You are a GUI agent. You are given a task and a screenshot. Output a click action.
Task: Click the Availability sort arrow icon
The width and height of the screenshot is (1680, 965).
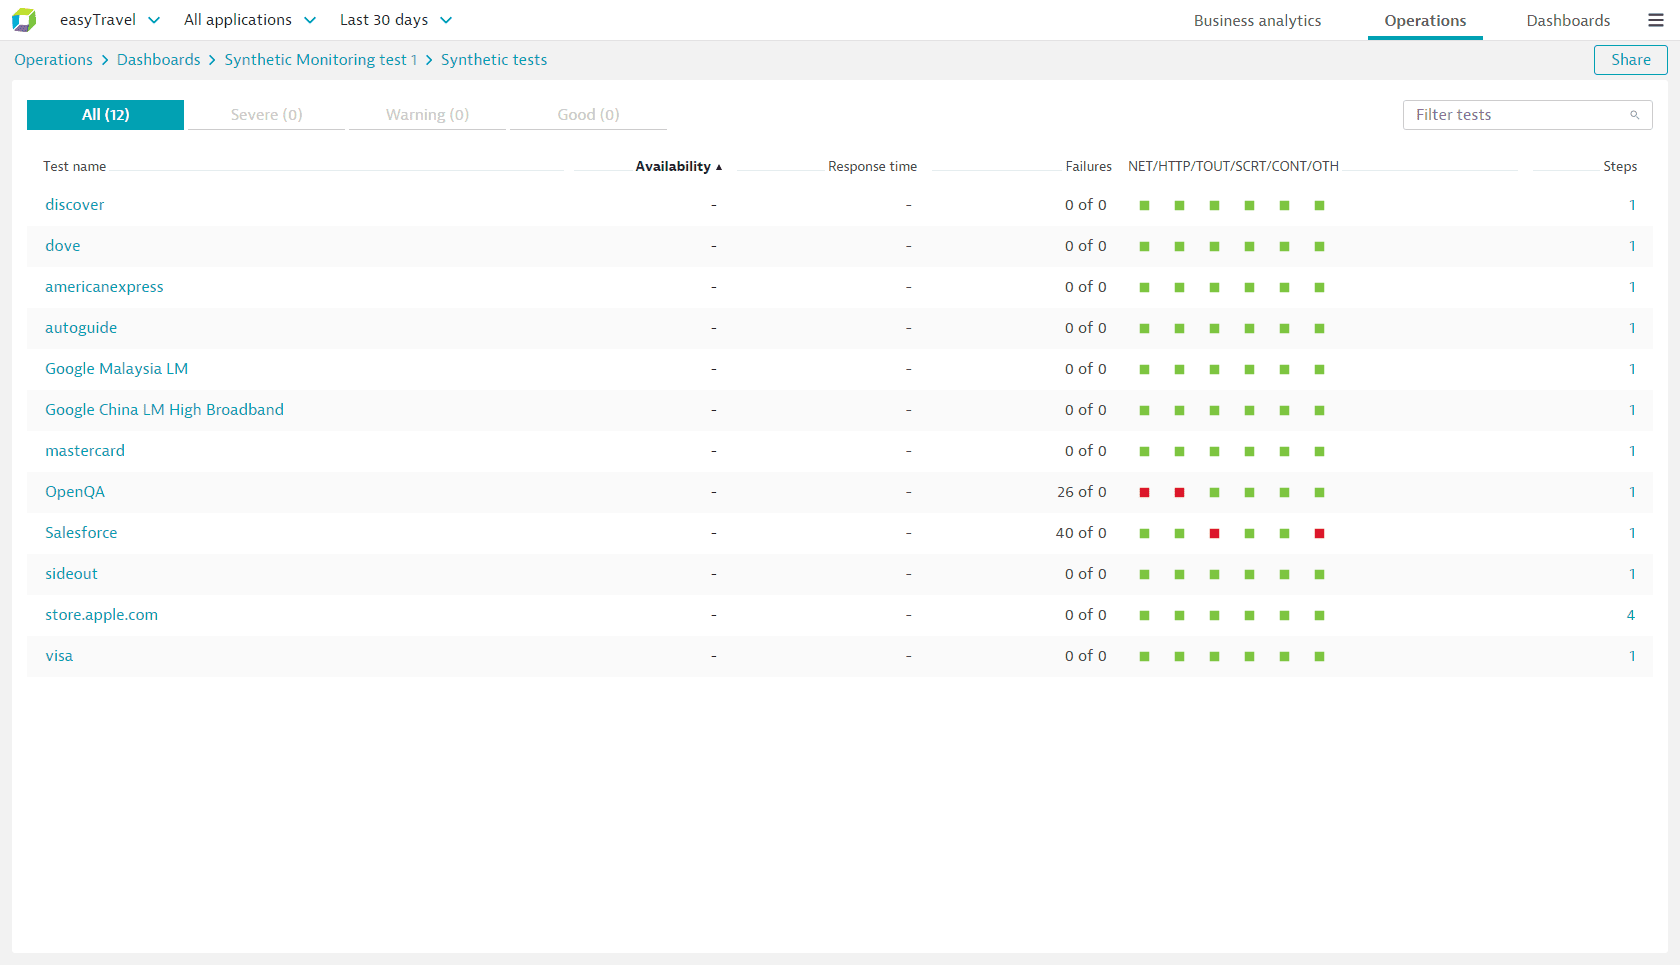coord(719,167)
